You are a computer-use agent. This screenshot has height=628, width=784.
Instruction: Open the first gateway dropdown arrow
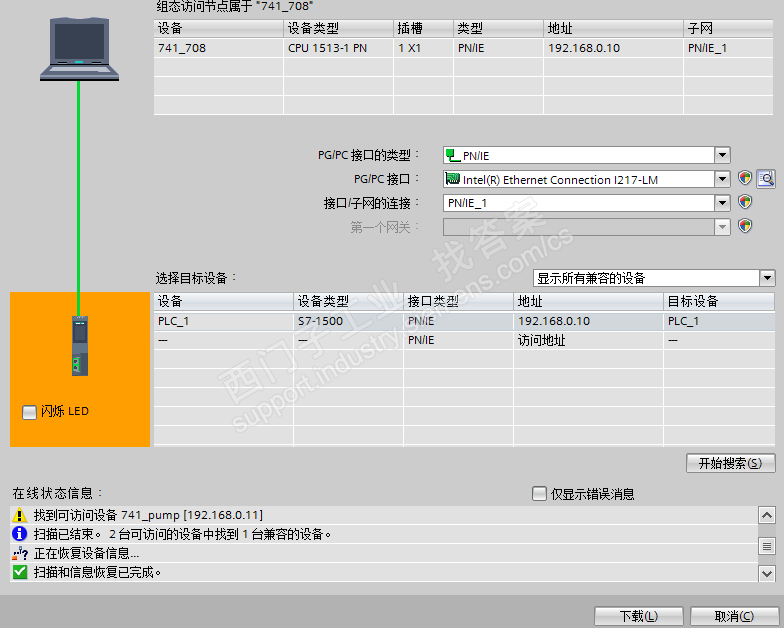coord(722,227)
